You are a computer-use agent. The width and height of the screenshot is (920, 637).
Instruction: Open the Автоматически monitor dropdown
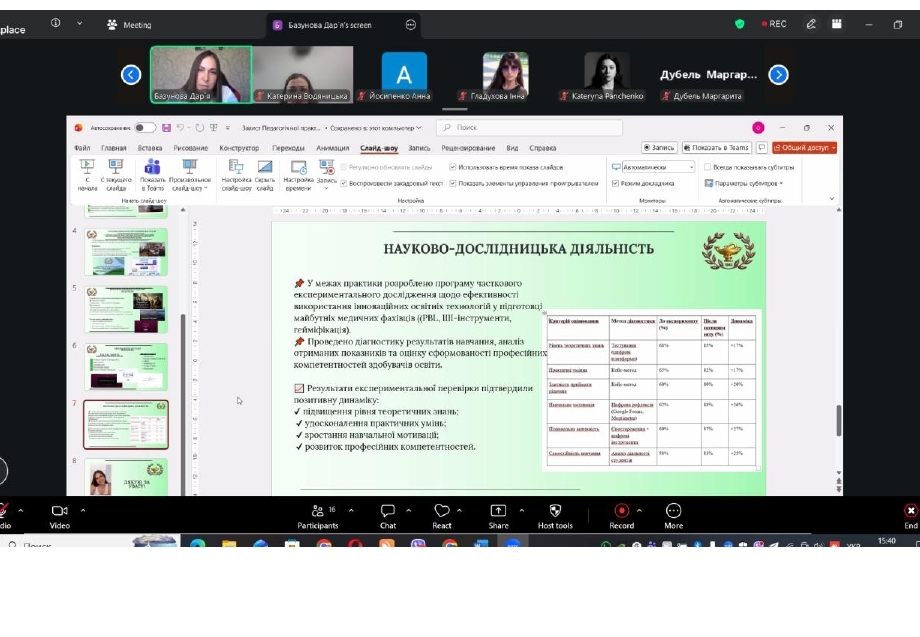point(658,167)
